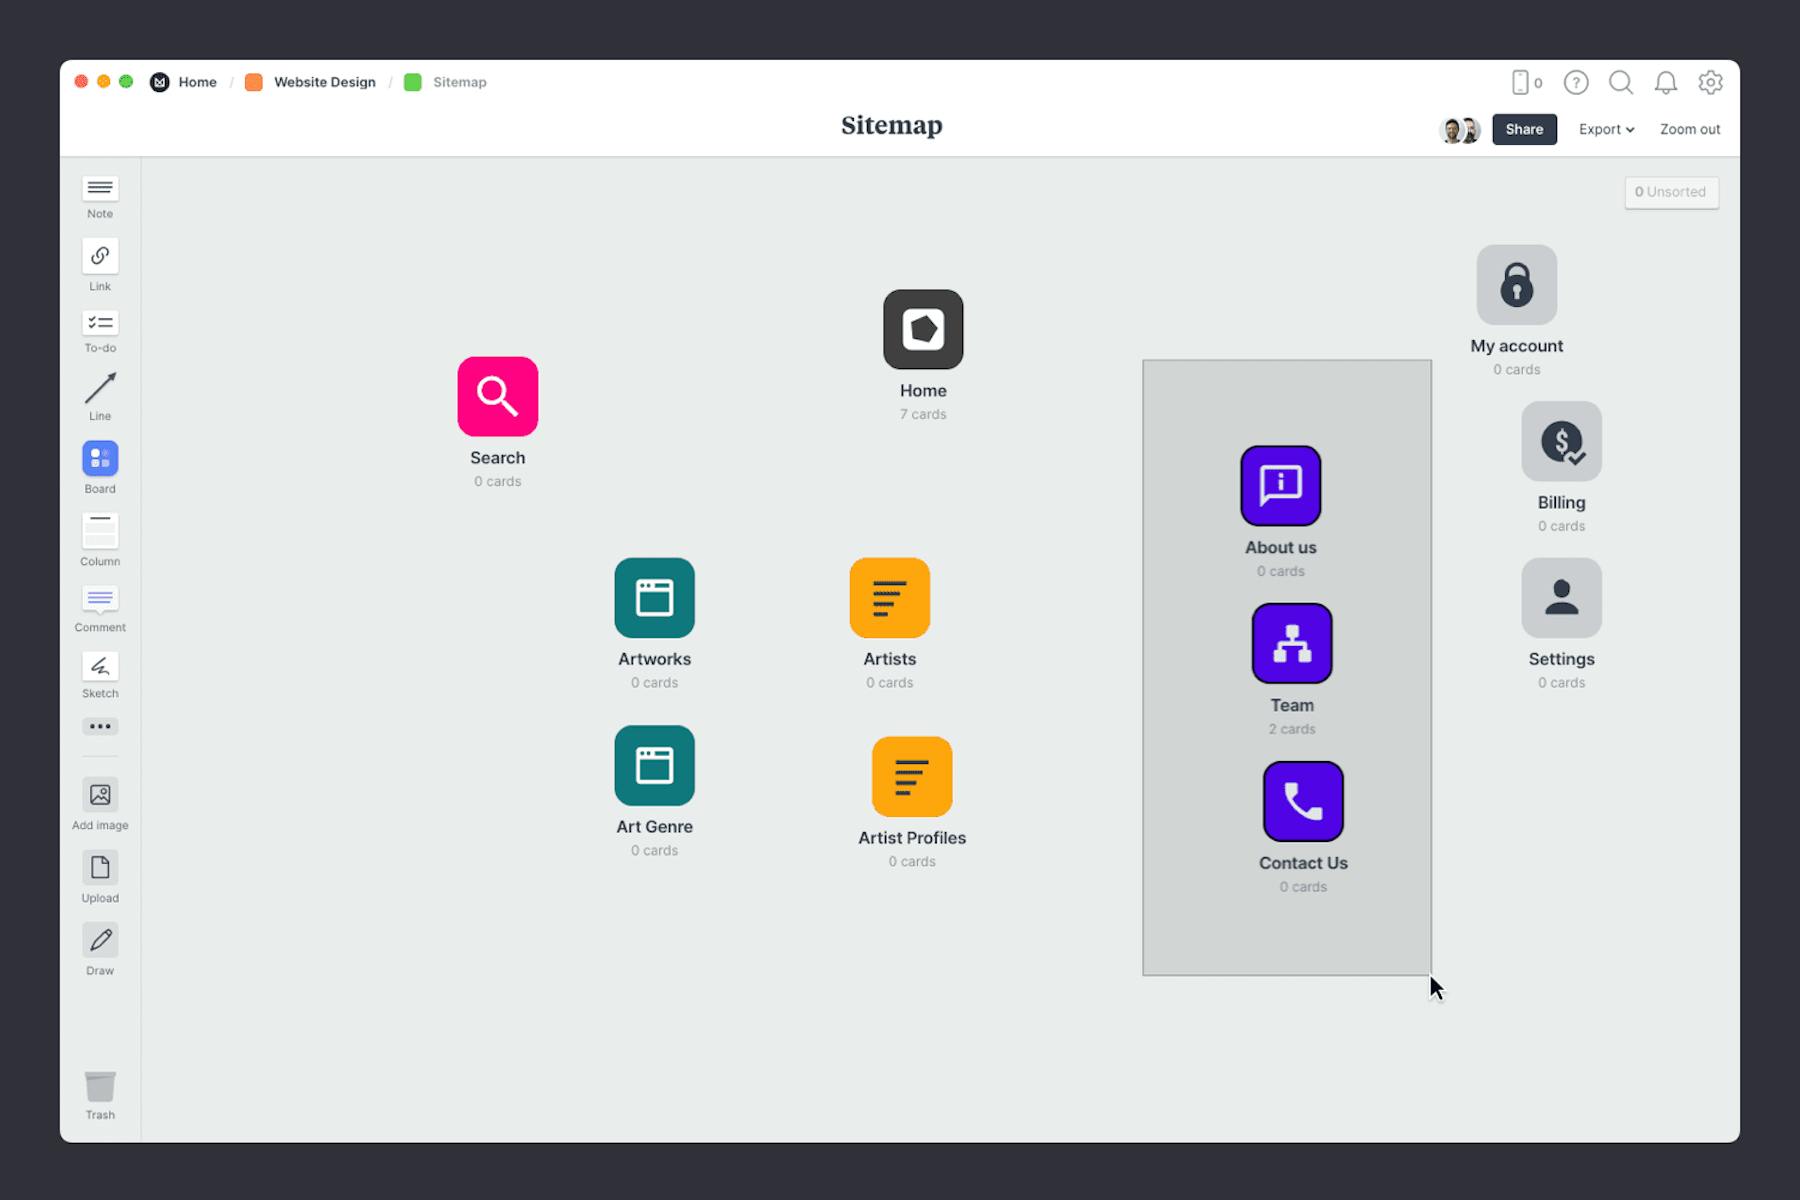
Task: Open the Home board card
Action: pos(922,328)
